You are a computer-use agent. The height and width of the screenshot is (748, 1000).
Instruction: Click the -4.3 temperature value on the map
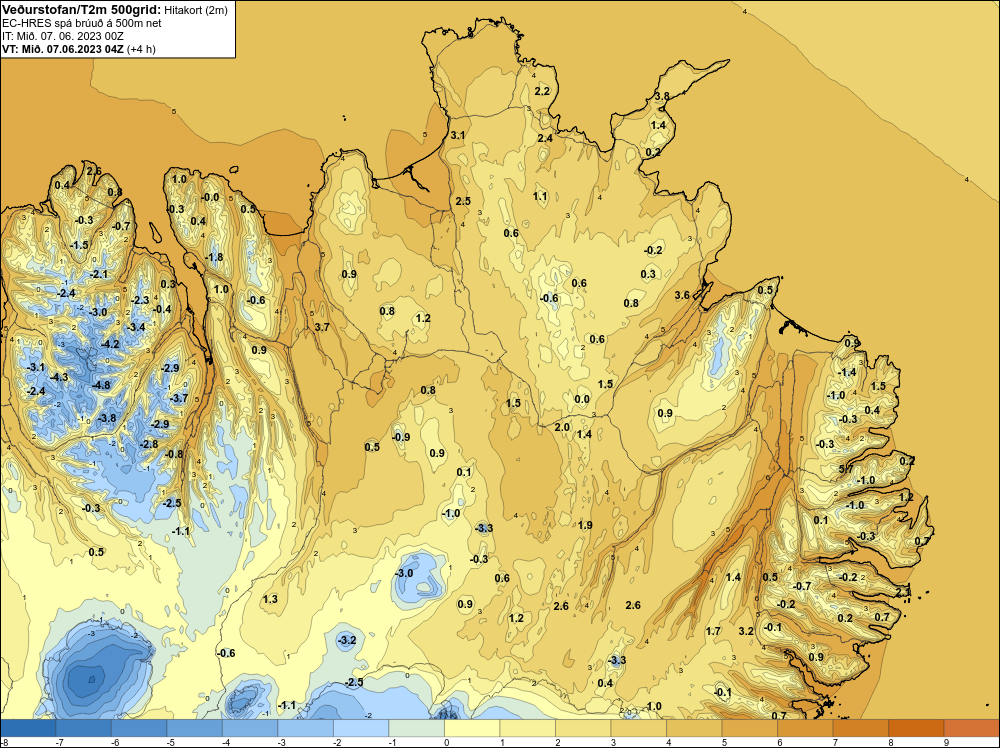[x=59, y=378]
